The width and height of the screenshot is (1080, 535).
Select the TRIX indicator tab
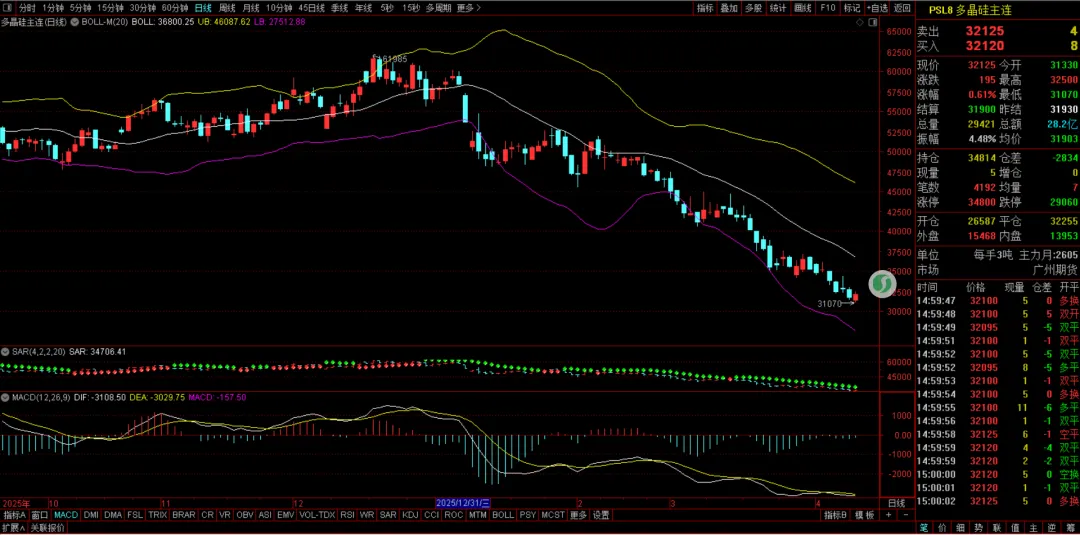click(158, 514)
